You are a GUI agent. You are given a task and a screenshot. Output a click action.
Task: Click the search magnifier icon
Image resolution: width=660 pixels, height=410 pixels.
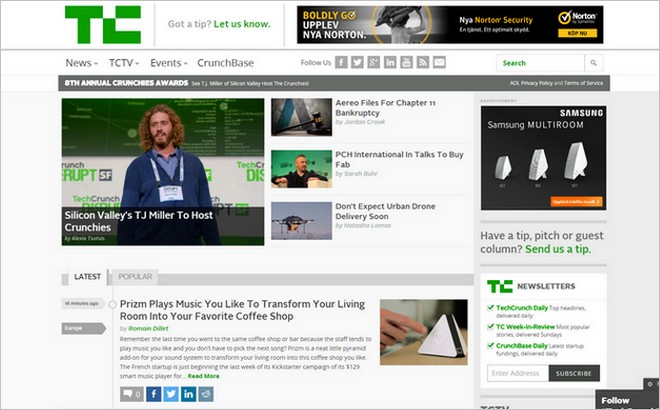593,63
